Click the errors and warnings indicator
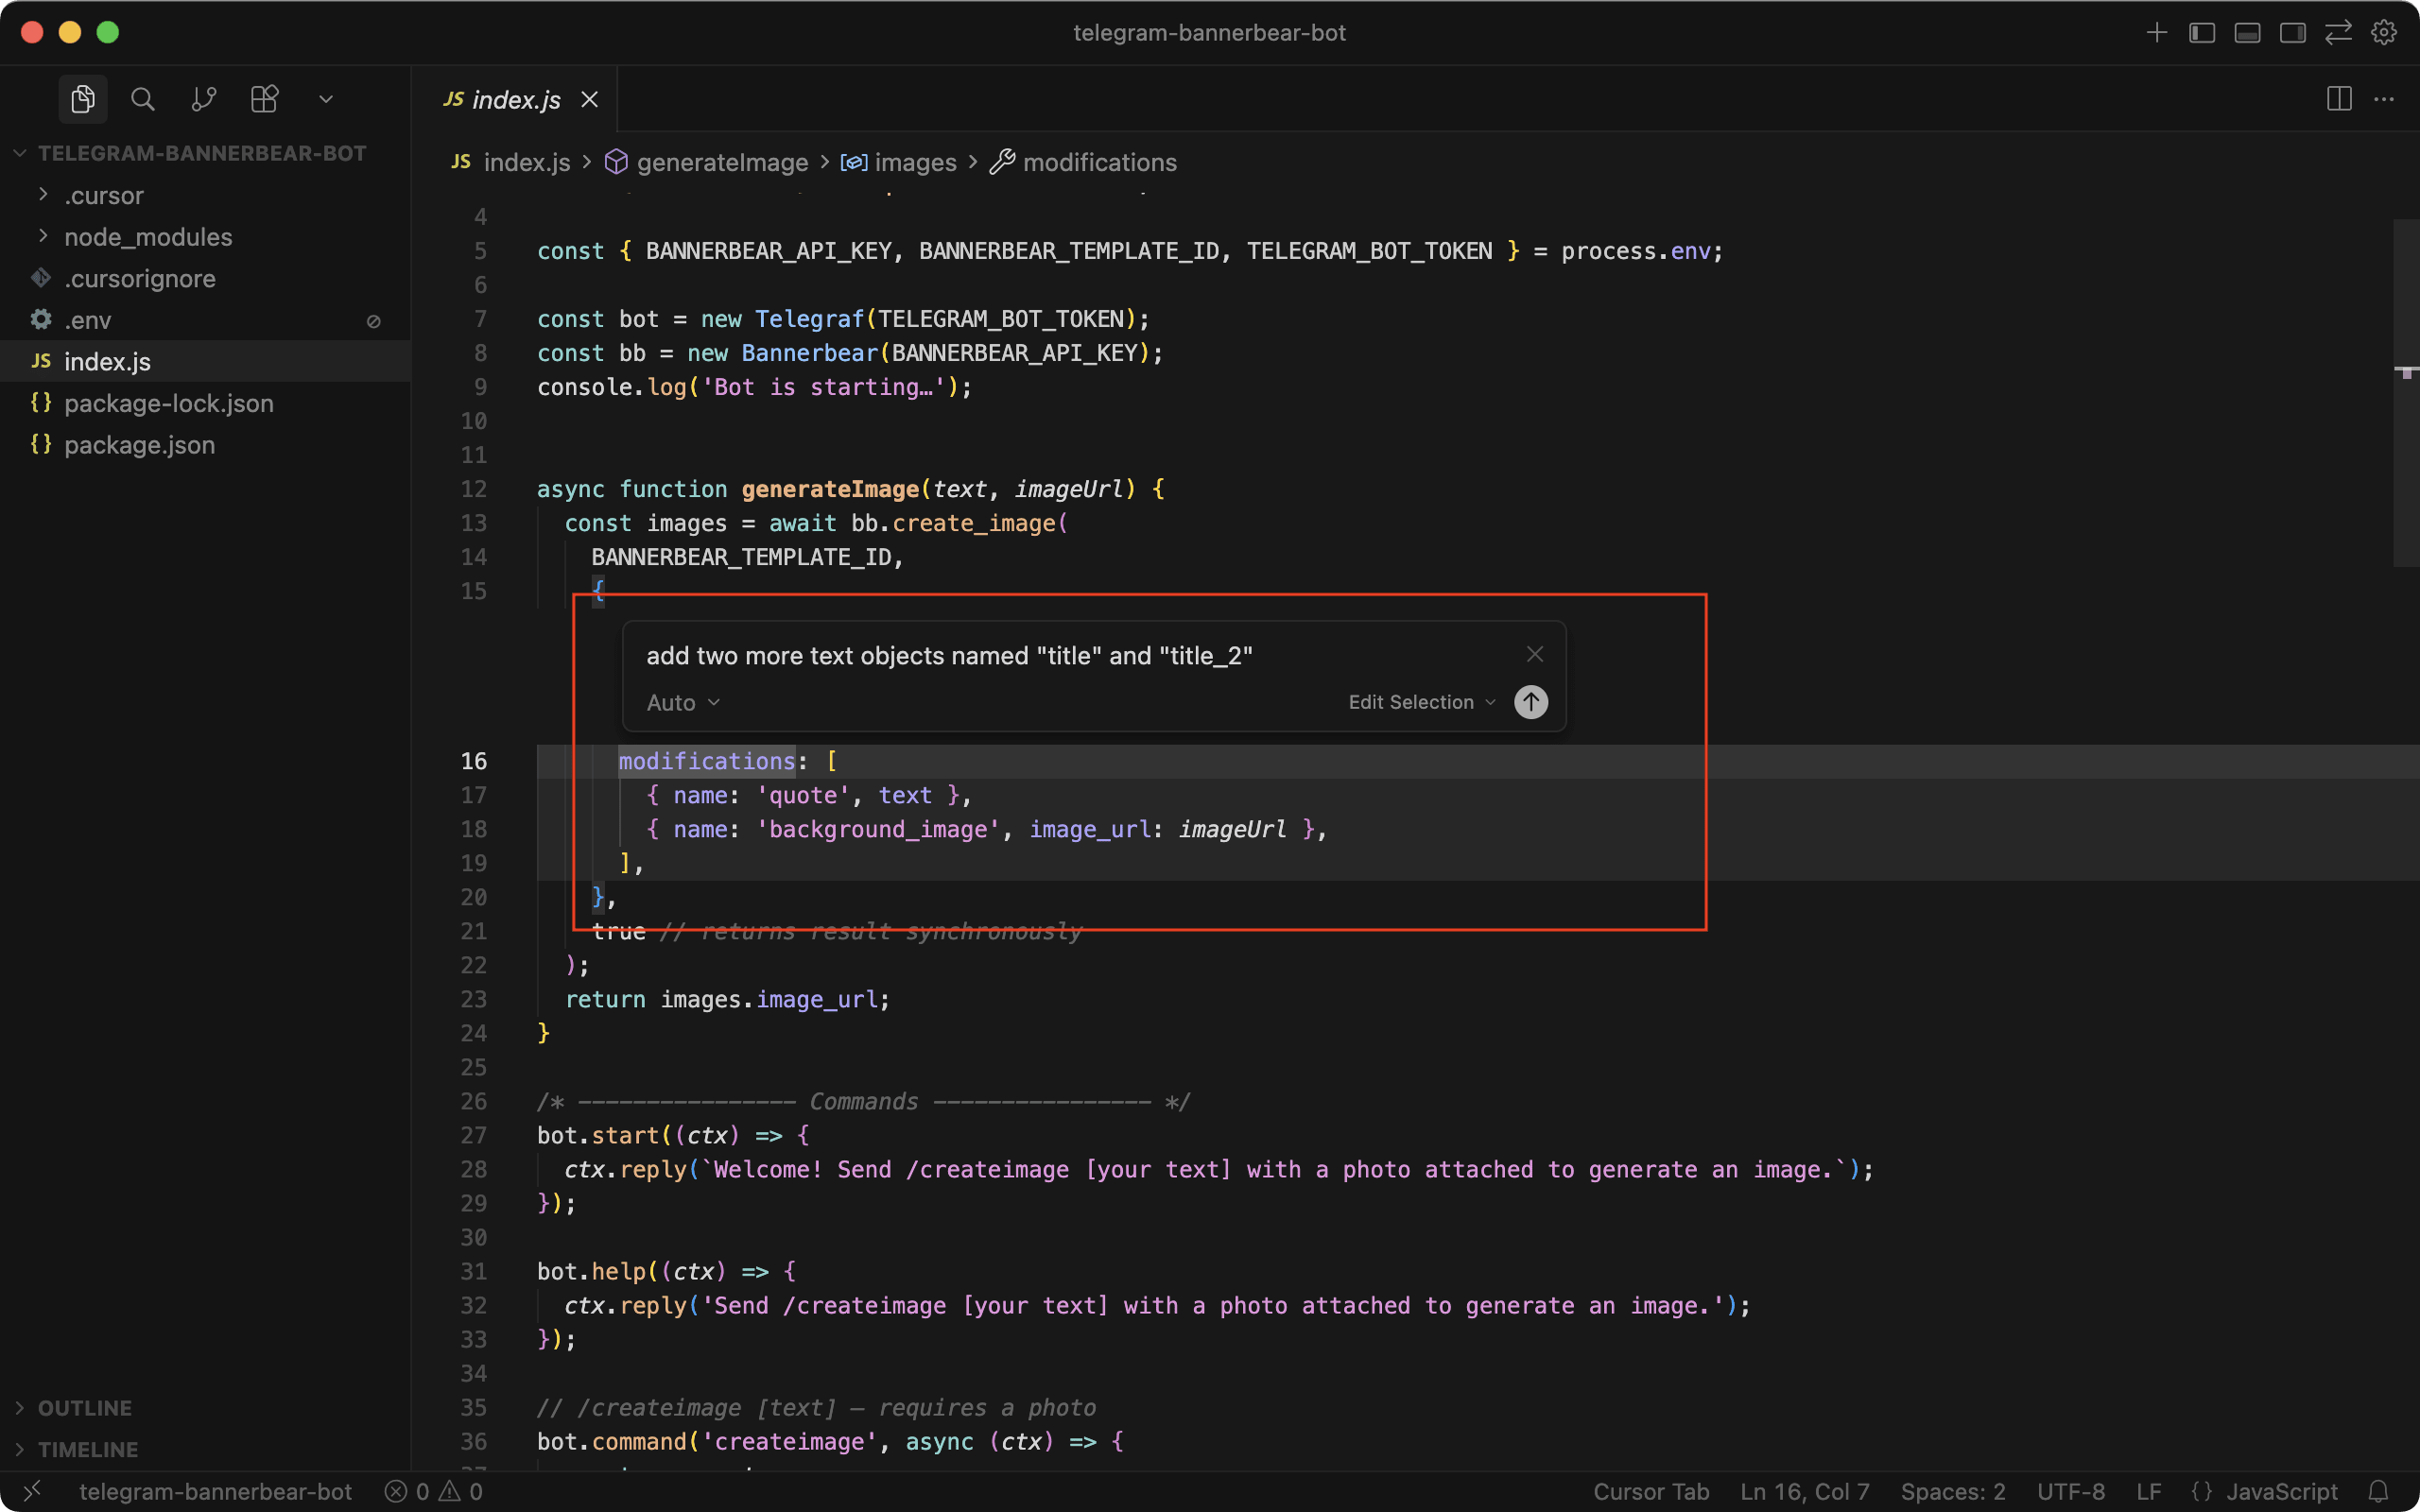This screenshot has height=1512, width=2420. (x=433, y=1491)
